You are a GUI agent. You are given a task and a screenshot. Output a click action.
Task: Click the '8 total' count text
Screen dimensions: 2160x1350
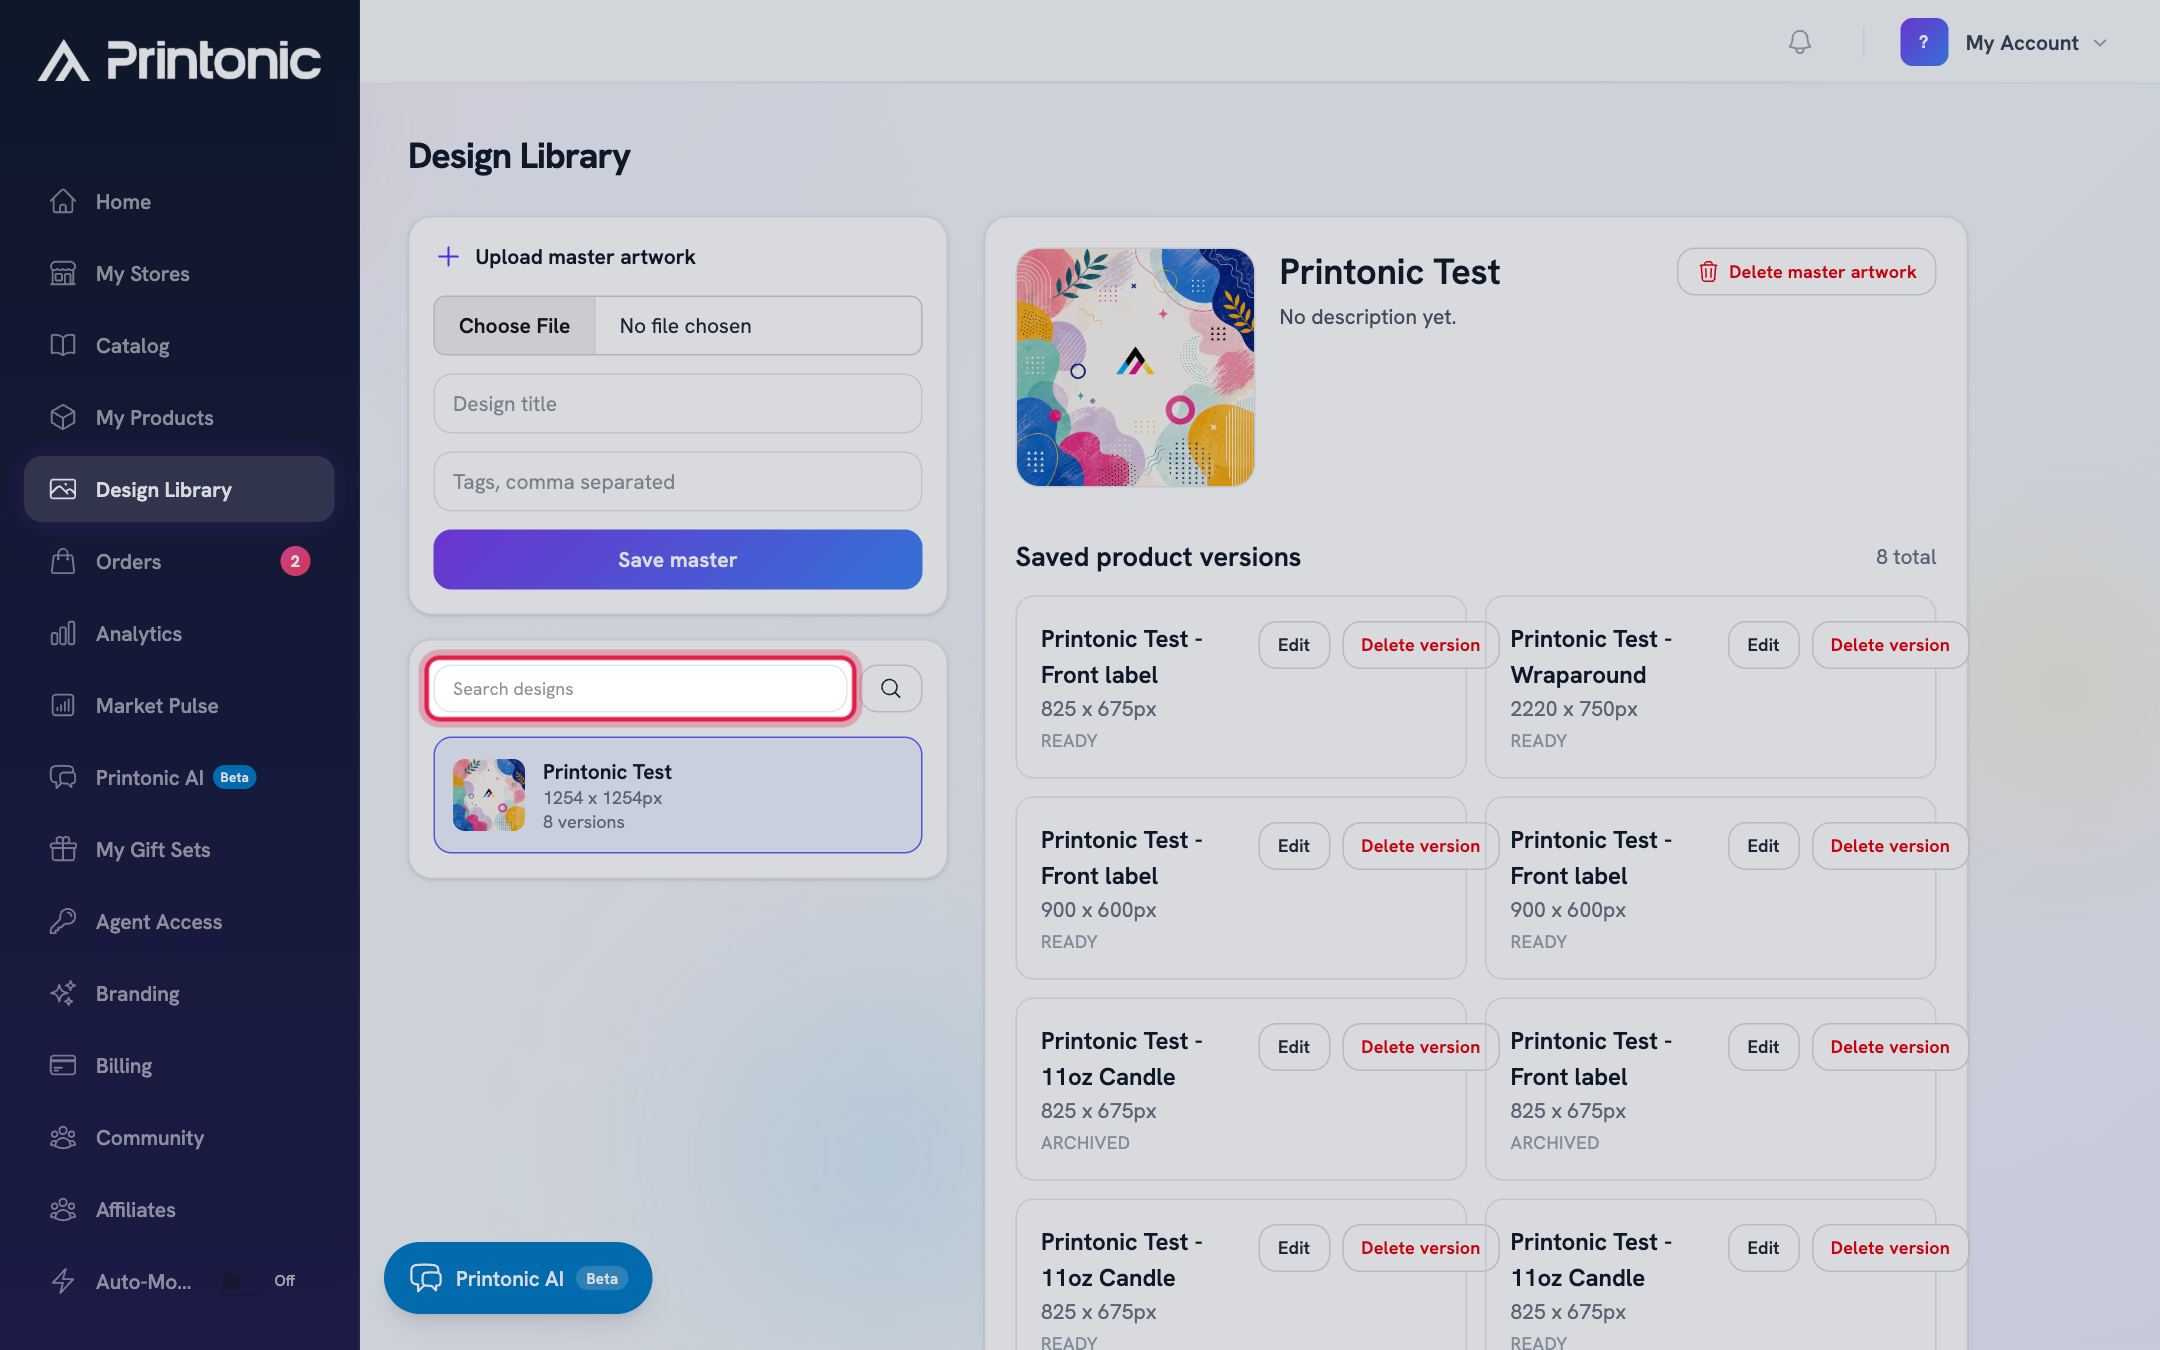click(1905, 557)
